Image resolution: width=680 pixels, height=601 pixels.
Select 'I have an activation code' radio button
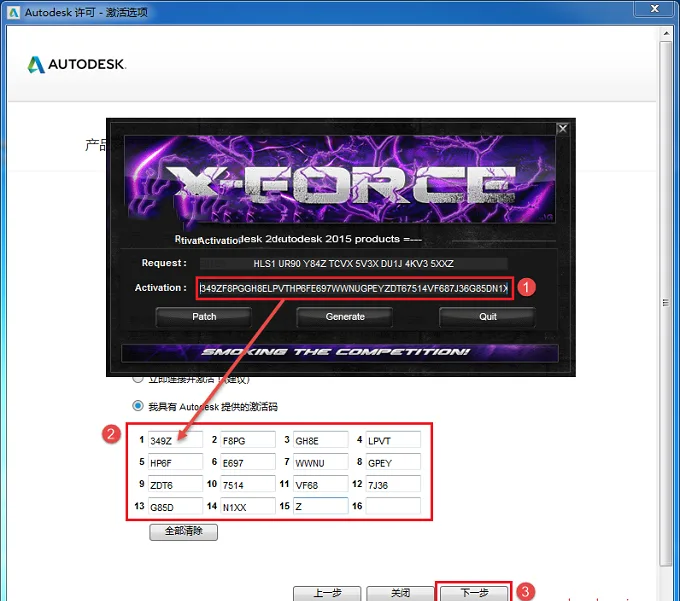pos(138,406)
